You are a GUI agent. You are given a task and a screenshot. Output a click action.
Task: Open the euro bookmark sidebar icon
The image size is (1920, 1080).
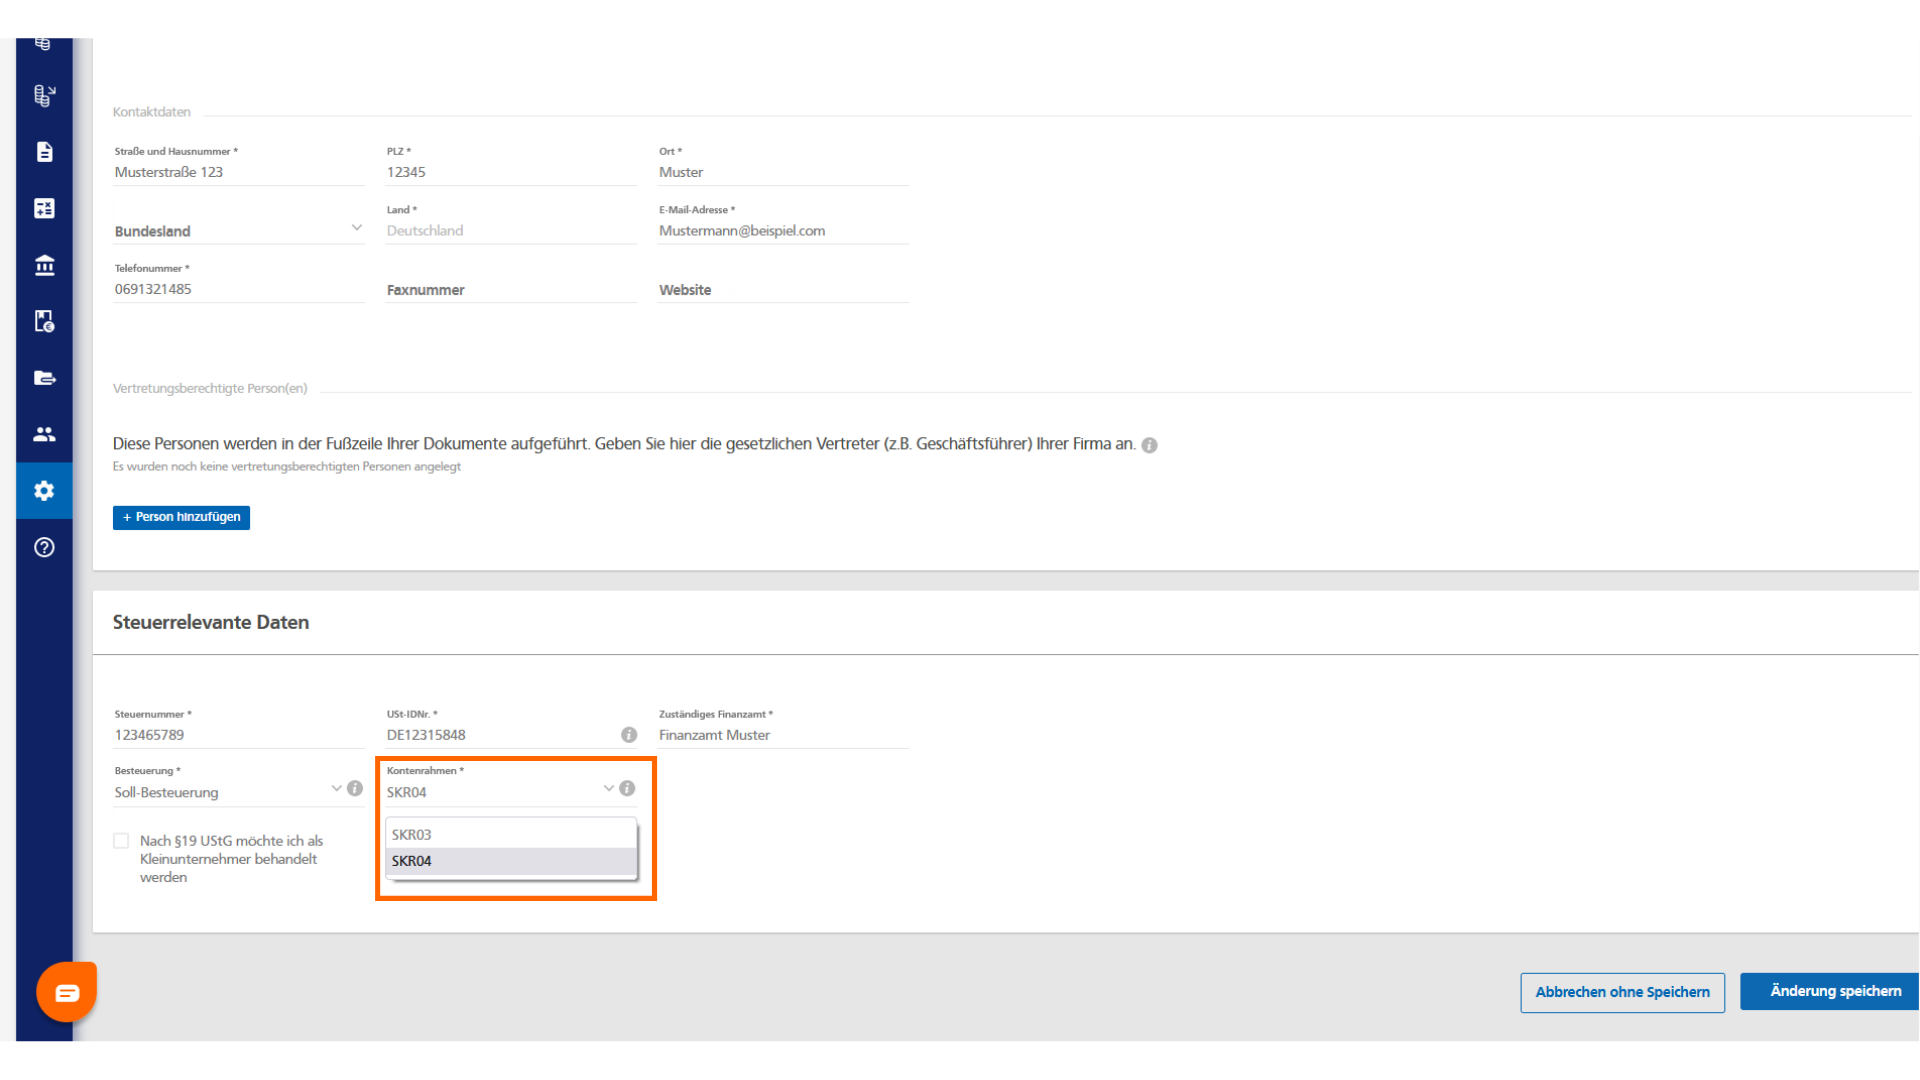pyautogui.click(x=44, y=321)
